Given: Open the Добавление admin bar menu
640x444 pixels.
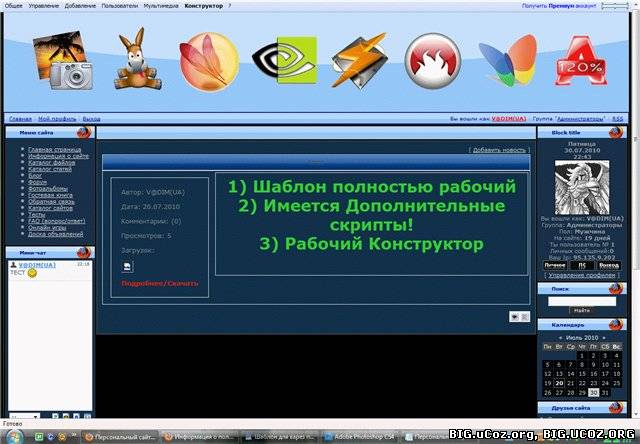Looking at the screenshot, I should pyautogui.click(x=80, y=6).
